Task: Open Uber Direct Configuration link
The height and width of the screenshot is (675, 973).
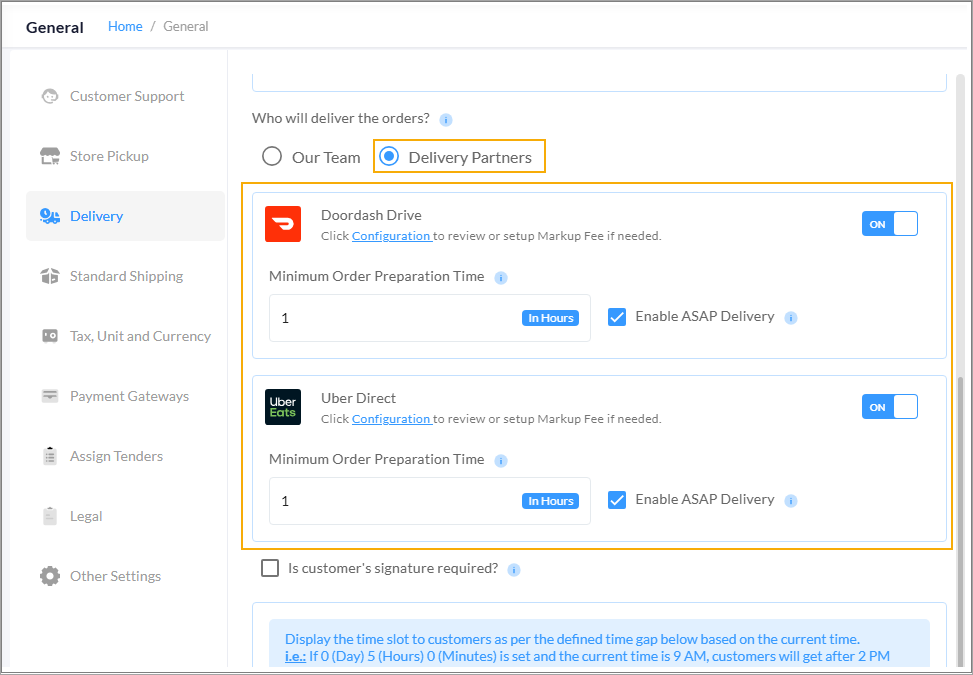Action: pos(390,419)
